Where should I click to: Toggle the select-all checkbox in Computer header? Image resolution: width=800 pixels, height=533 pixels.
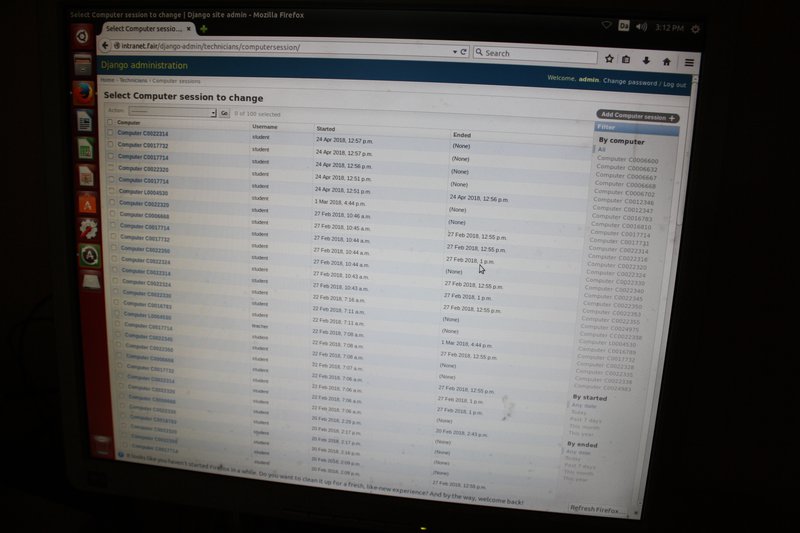pos(110,122)
